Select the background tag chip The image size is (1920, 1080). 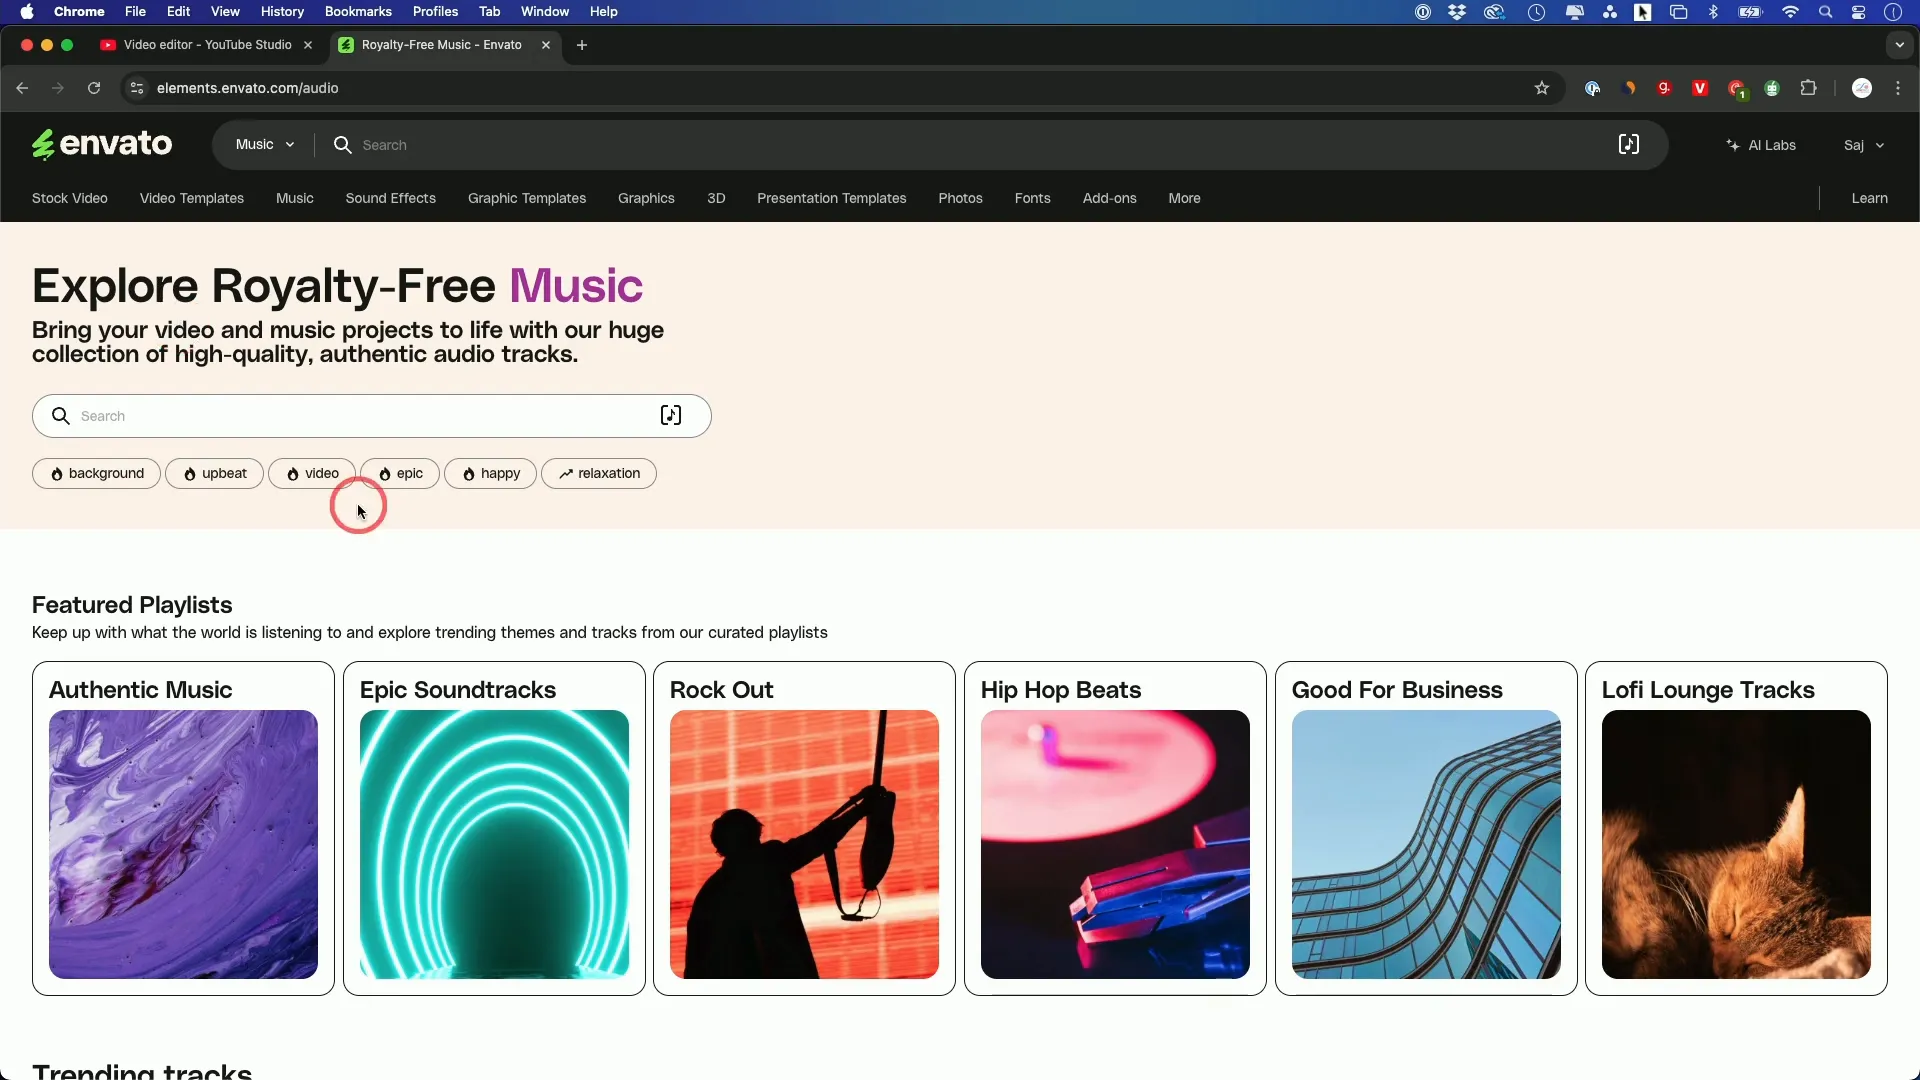point(97,474)
